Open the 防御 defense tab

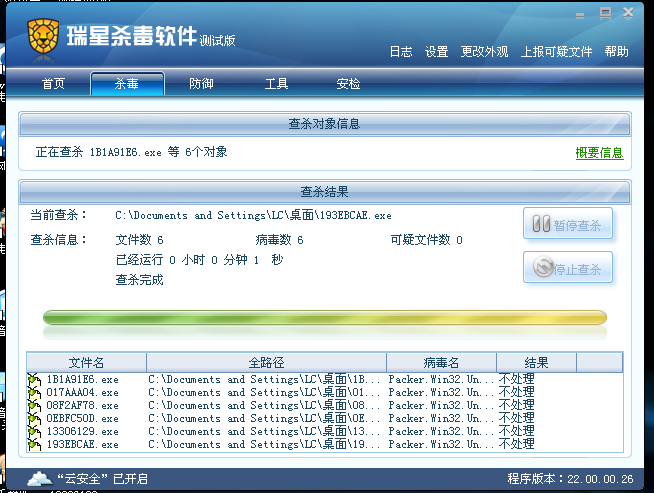click(201, 84)
